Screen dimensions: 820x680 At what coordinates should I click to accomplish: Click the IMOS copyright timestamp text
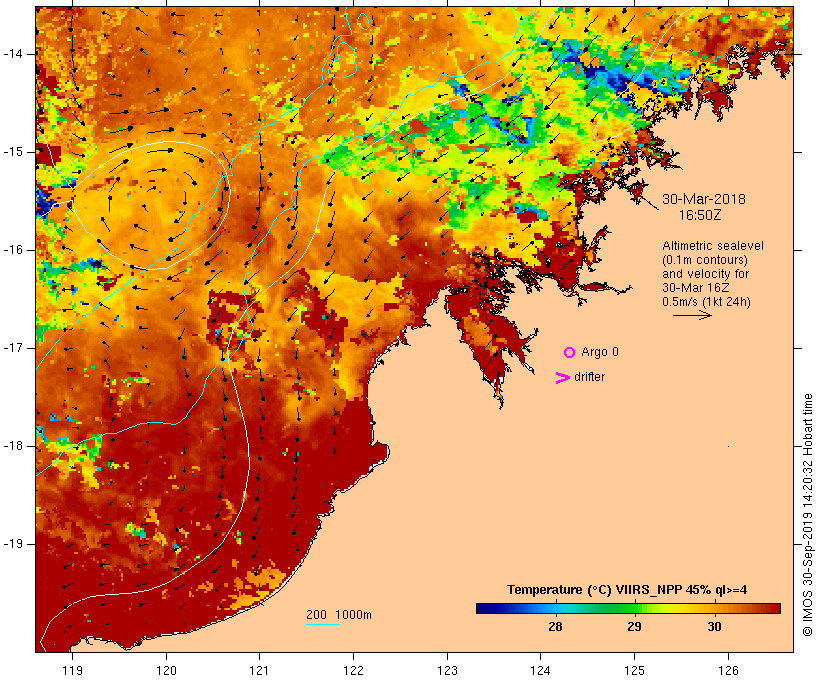808,515
